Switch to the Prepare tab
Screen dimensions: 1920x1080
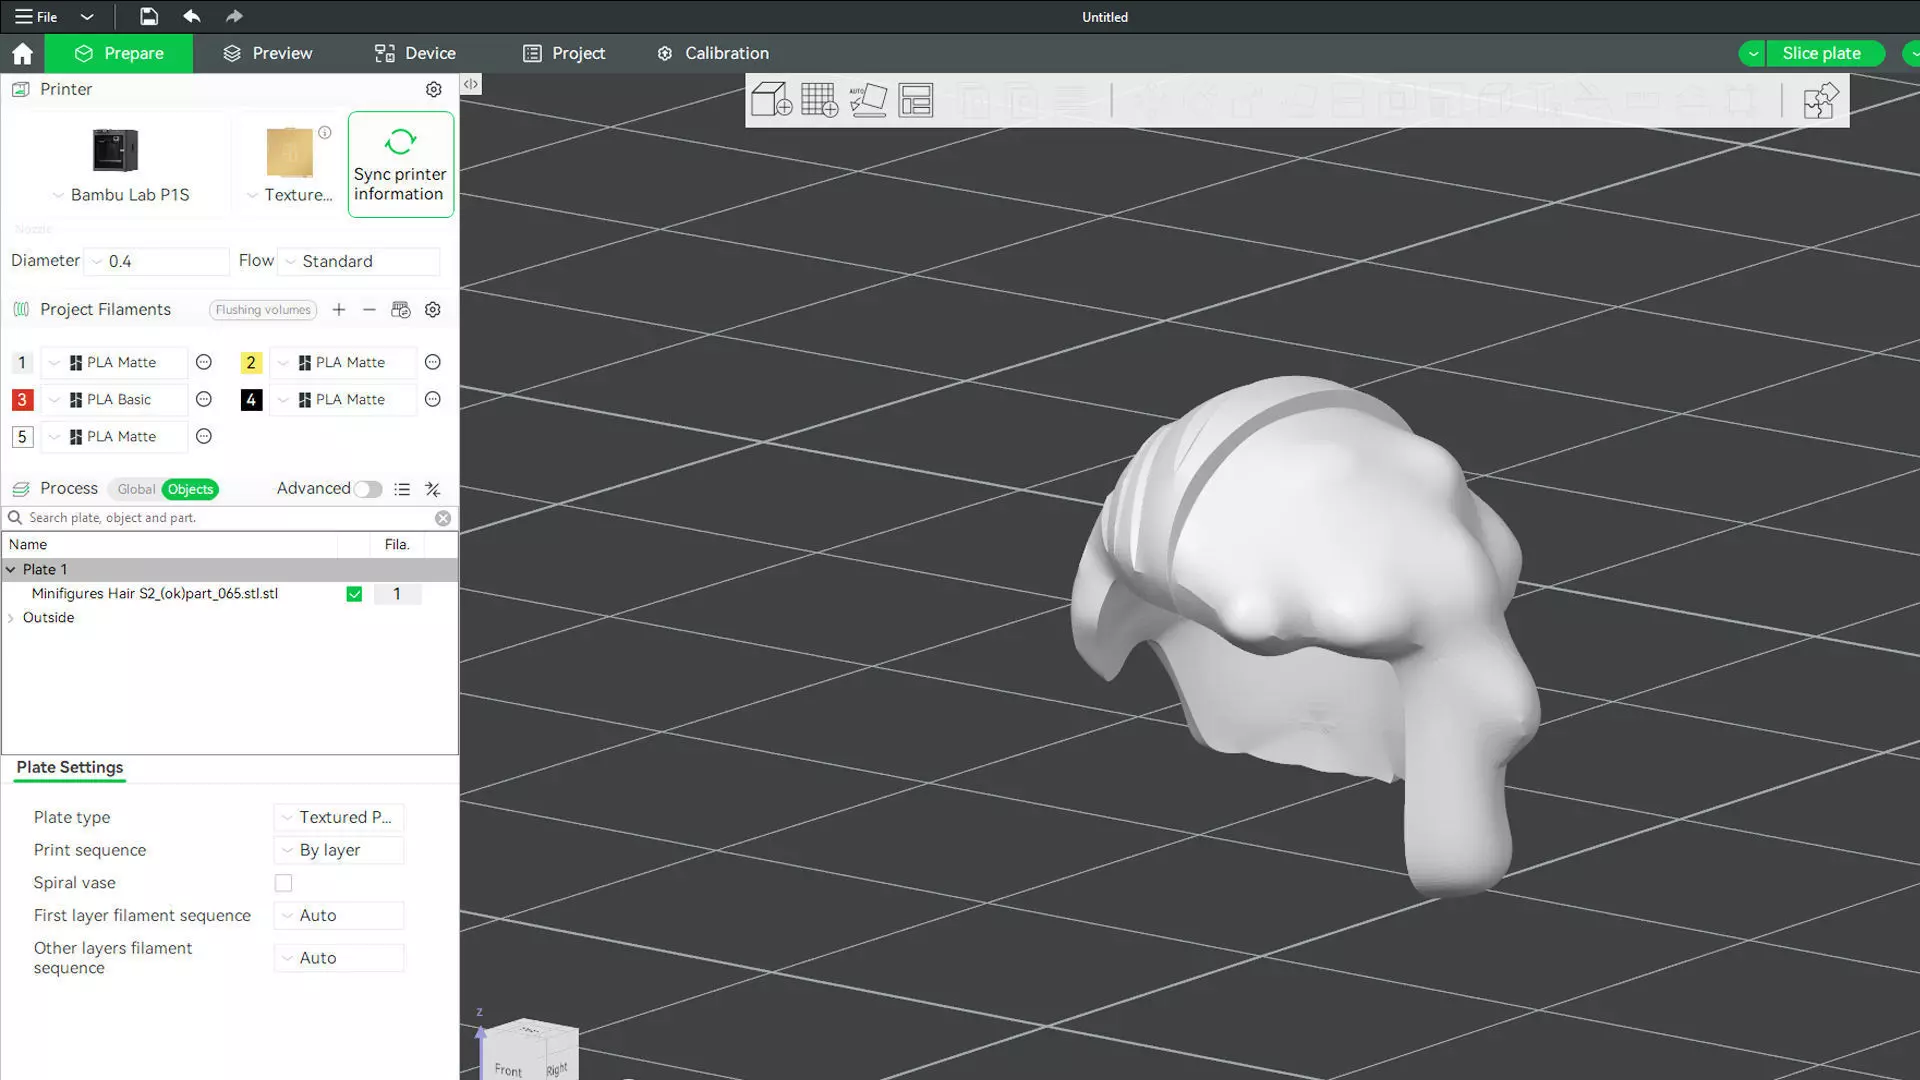[119, 53]
